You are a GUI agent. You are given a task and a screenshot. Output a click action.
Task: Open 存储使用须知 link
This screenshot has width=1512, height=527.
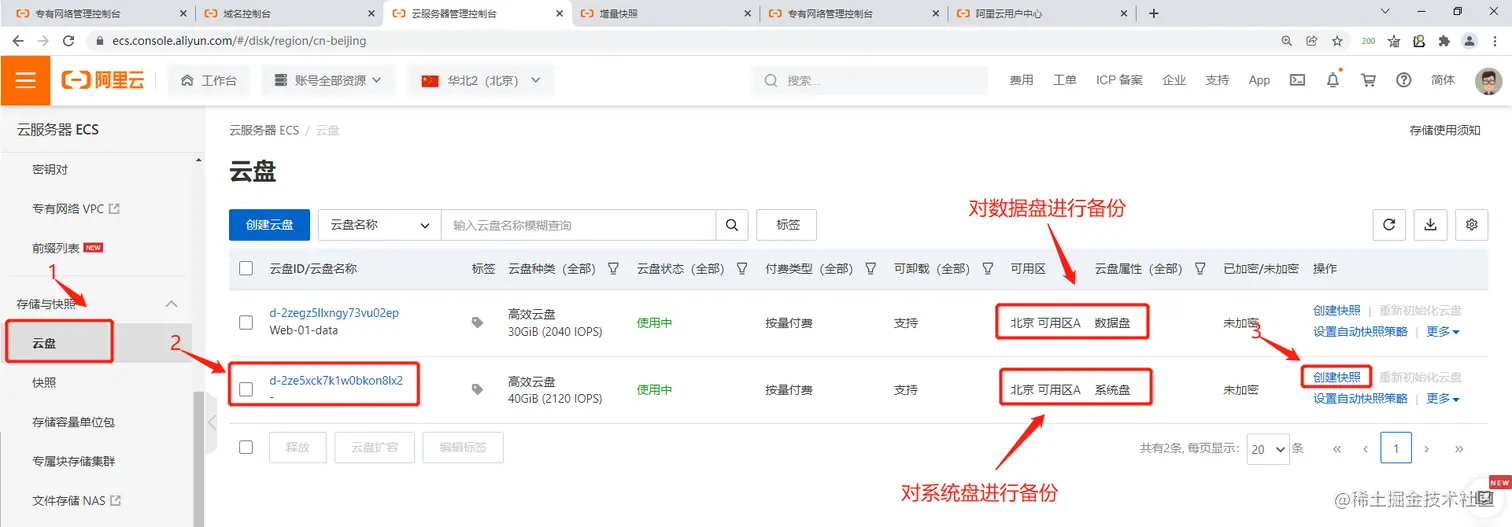[x=1444, y=131]
